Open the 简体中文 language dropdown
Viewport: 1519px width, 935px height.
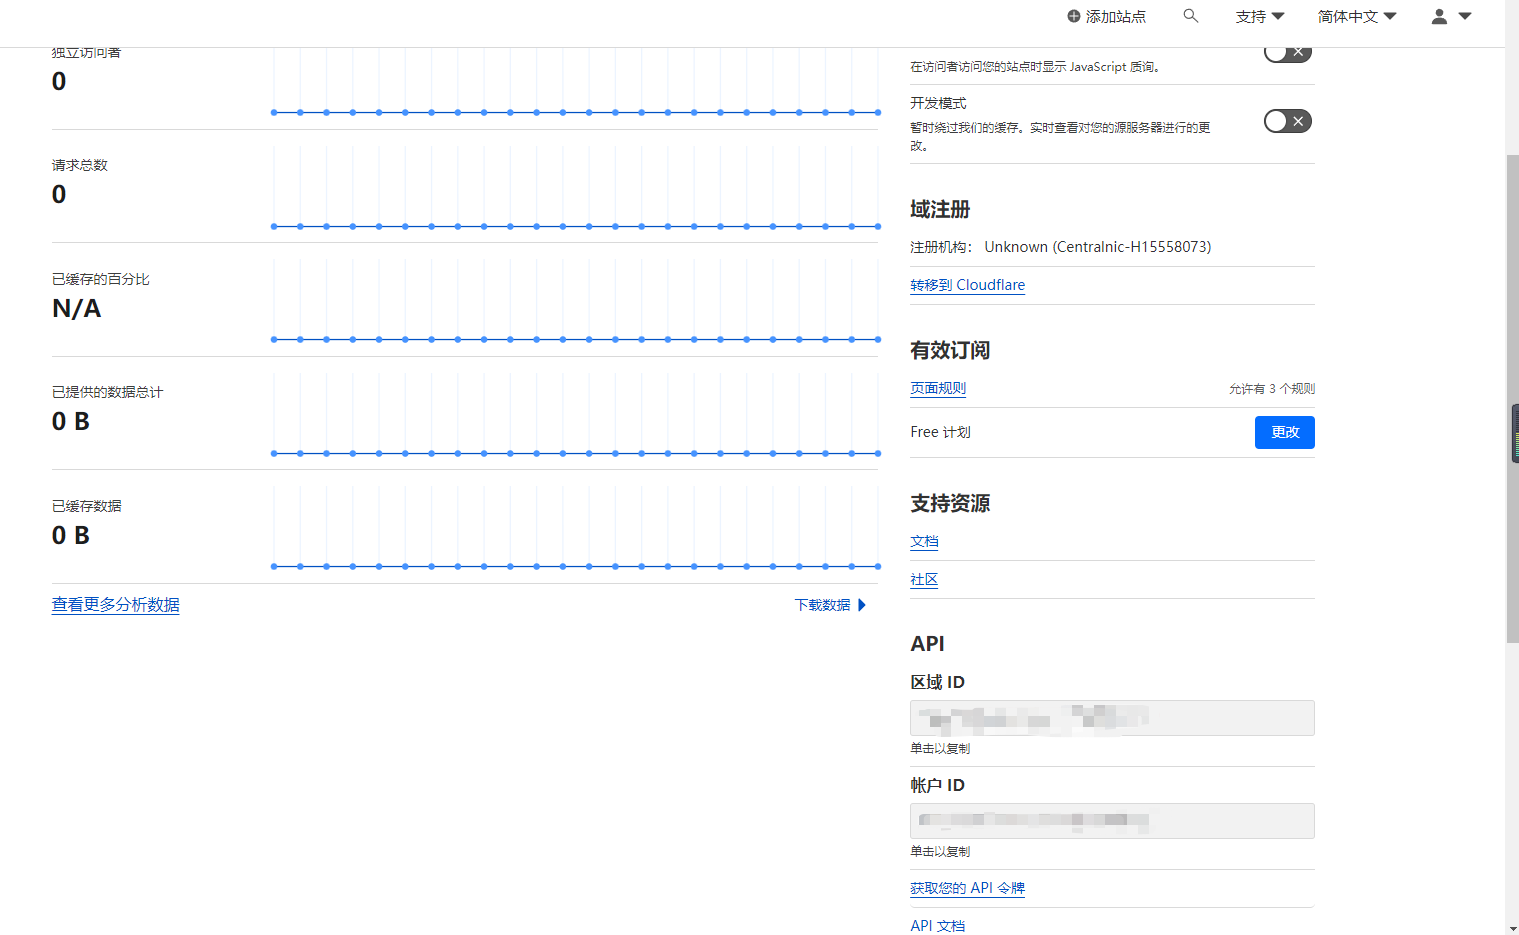click(x=1356, y=16)
